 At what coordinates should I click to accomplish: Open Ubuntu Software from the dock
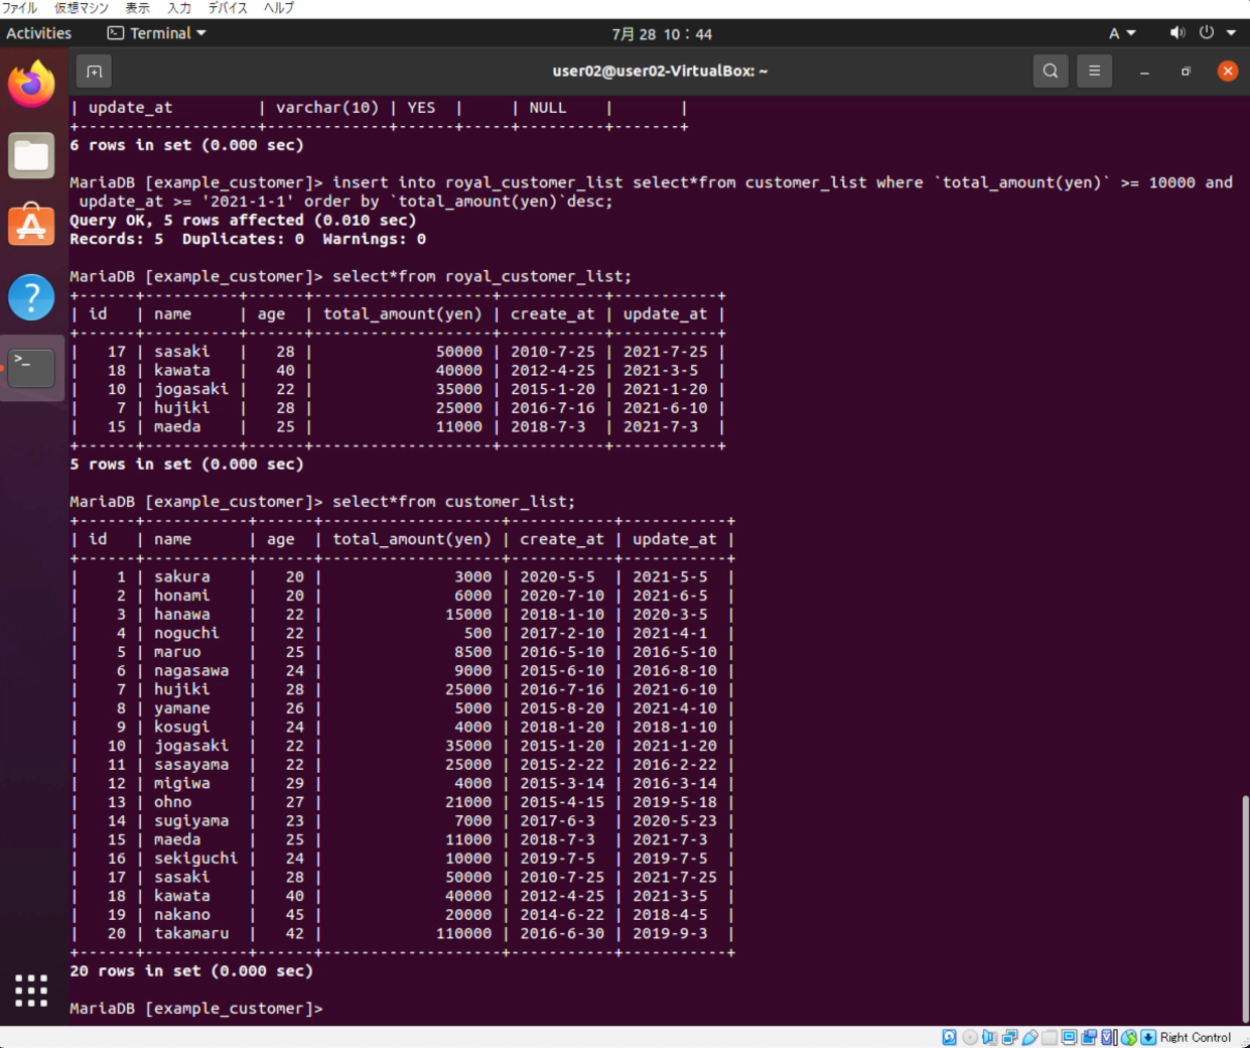32,226
